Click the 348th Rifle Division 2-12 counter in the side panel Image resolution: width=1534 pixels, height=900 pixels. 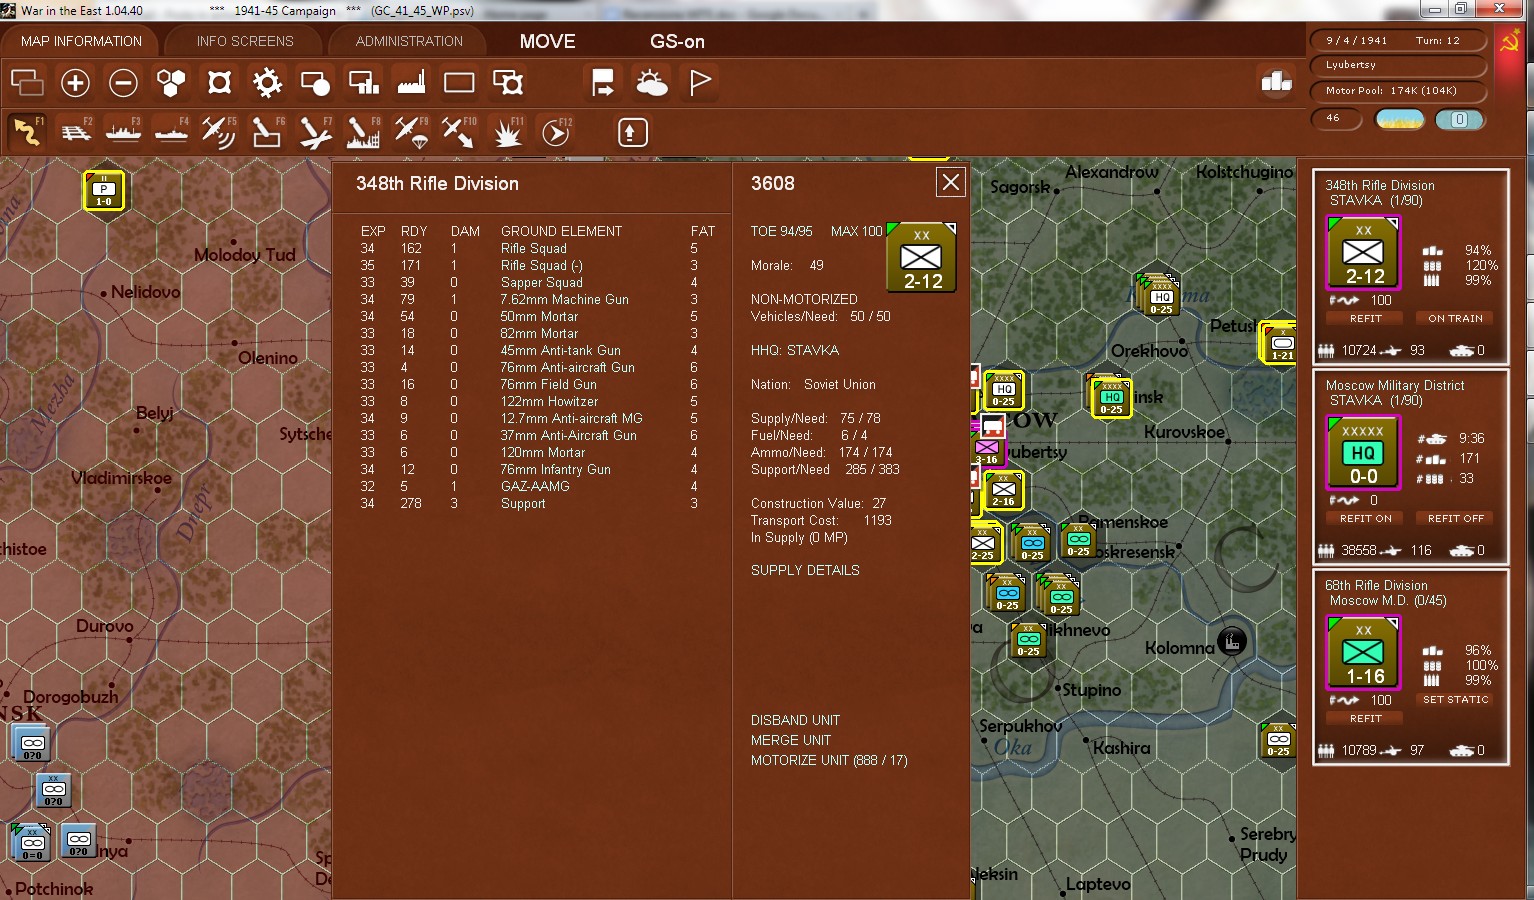[1363, 253]
